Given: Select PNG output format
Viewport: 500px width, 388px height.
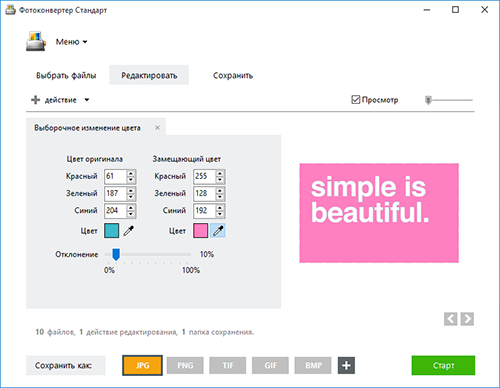Looking at the screenshot, I should 185,365.
